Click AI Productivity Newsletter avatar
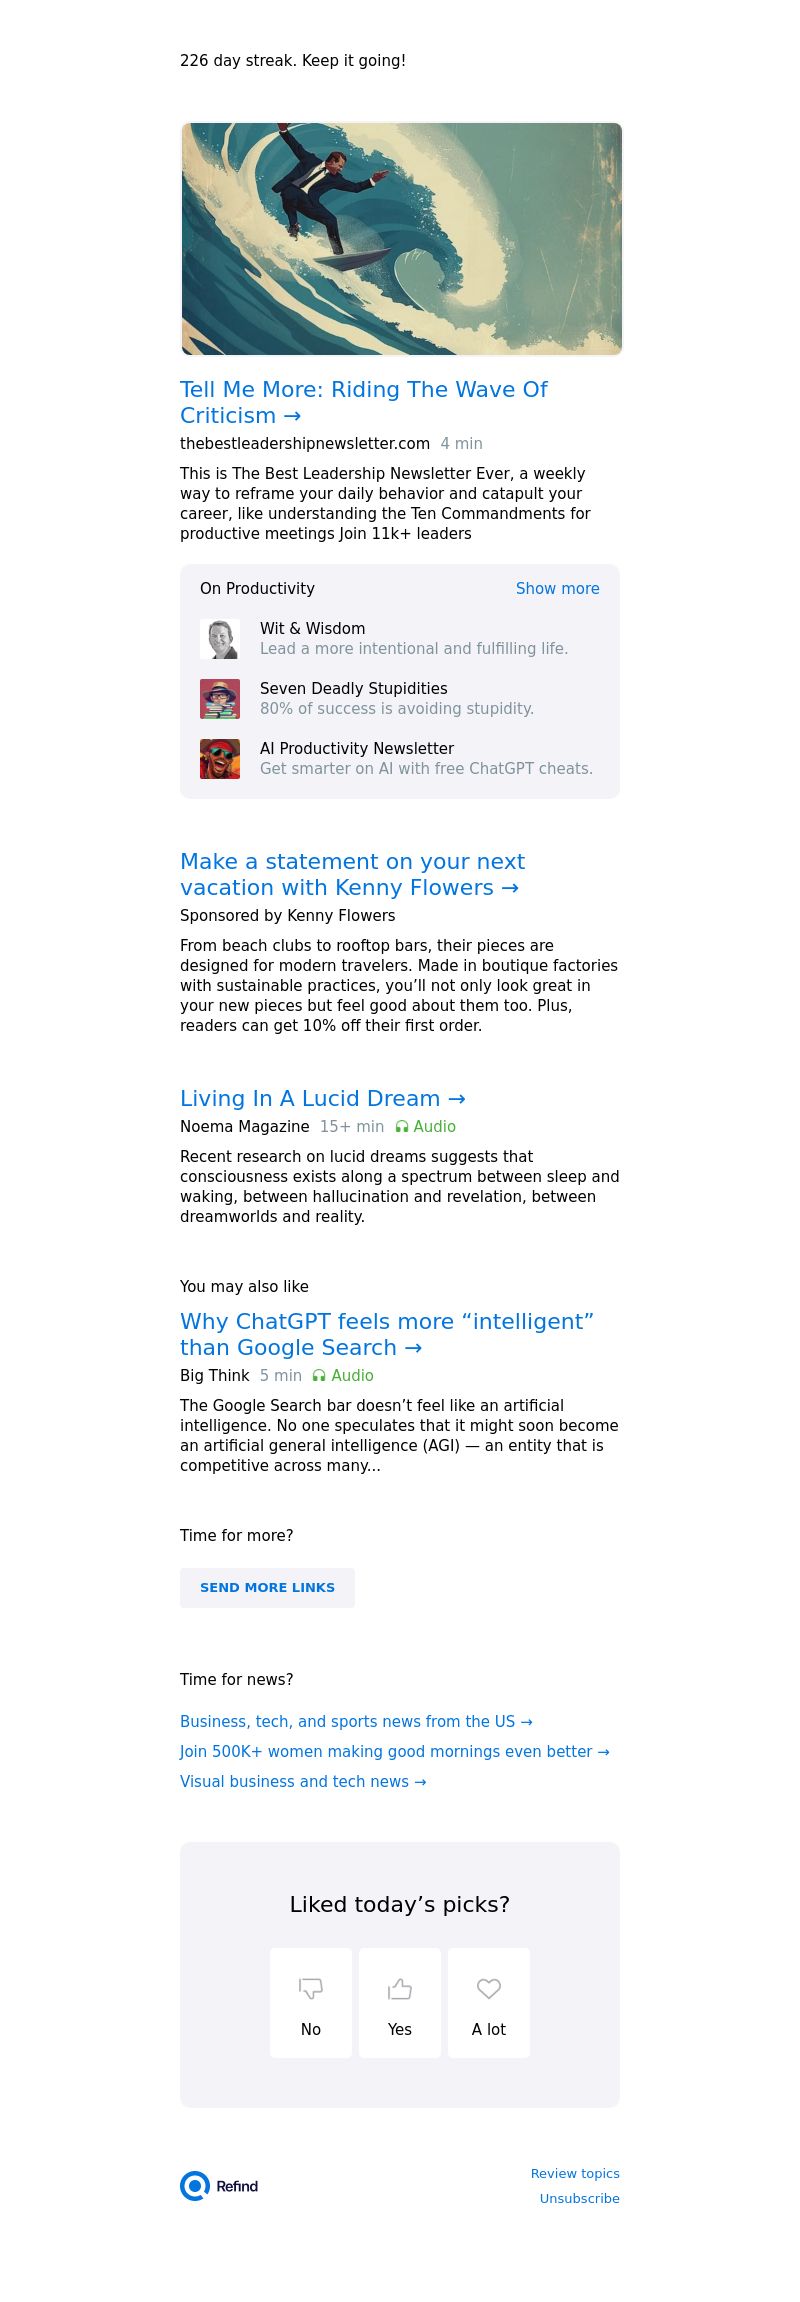The height and width of the screenshot is (2302, 800). point(220,759)
